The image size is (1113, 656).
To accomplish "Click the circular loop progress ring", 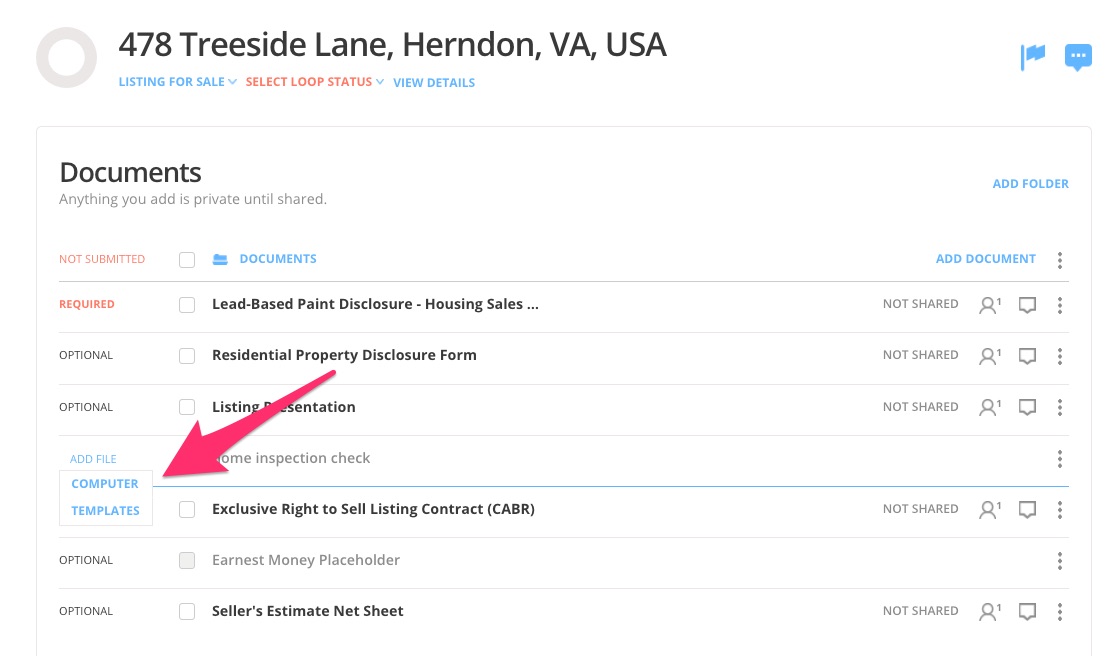I will [67, 58].
